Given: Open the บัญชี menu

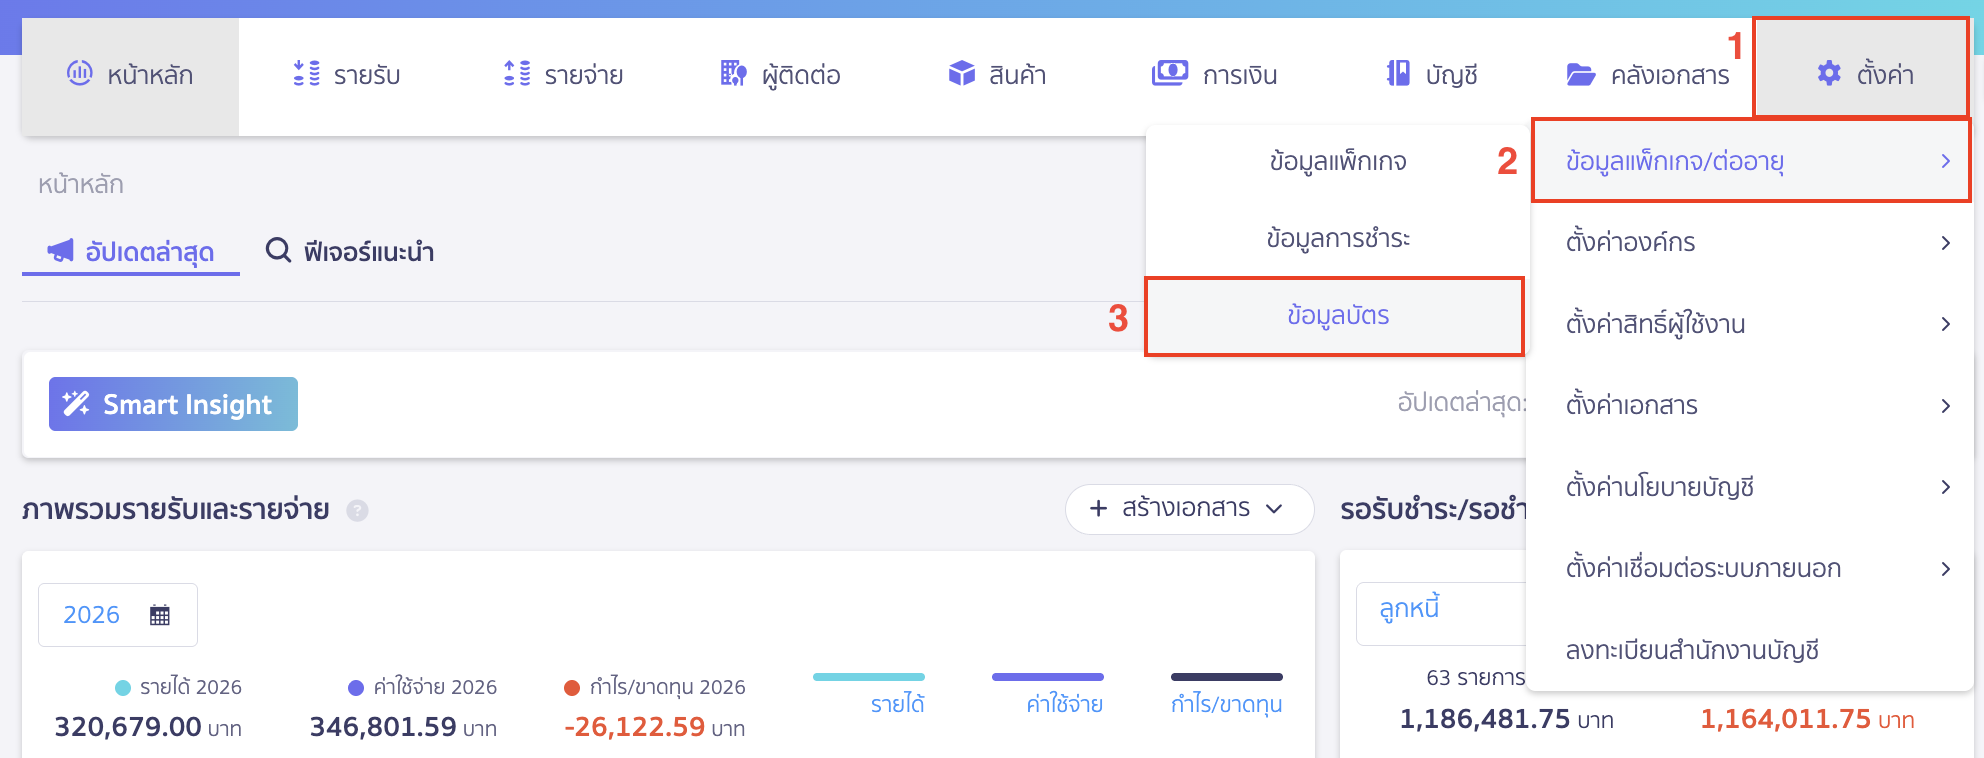Looking at the screenshot, I should click(1432, 76).
